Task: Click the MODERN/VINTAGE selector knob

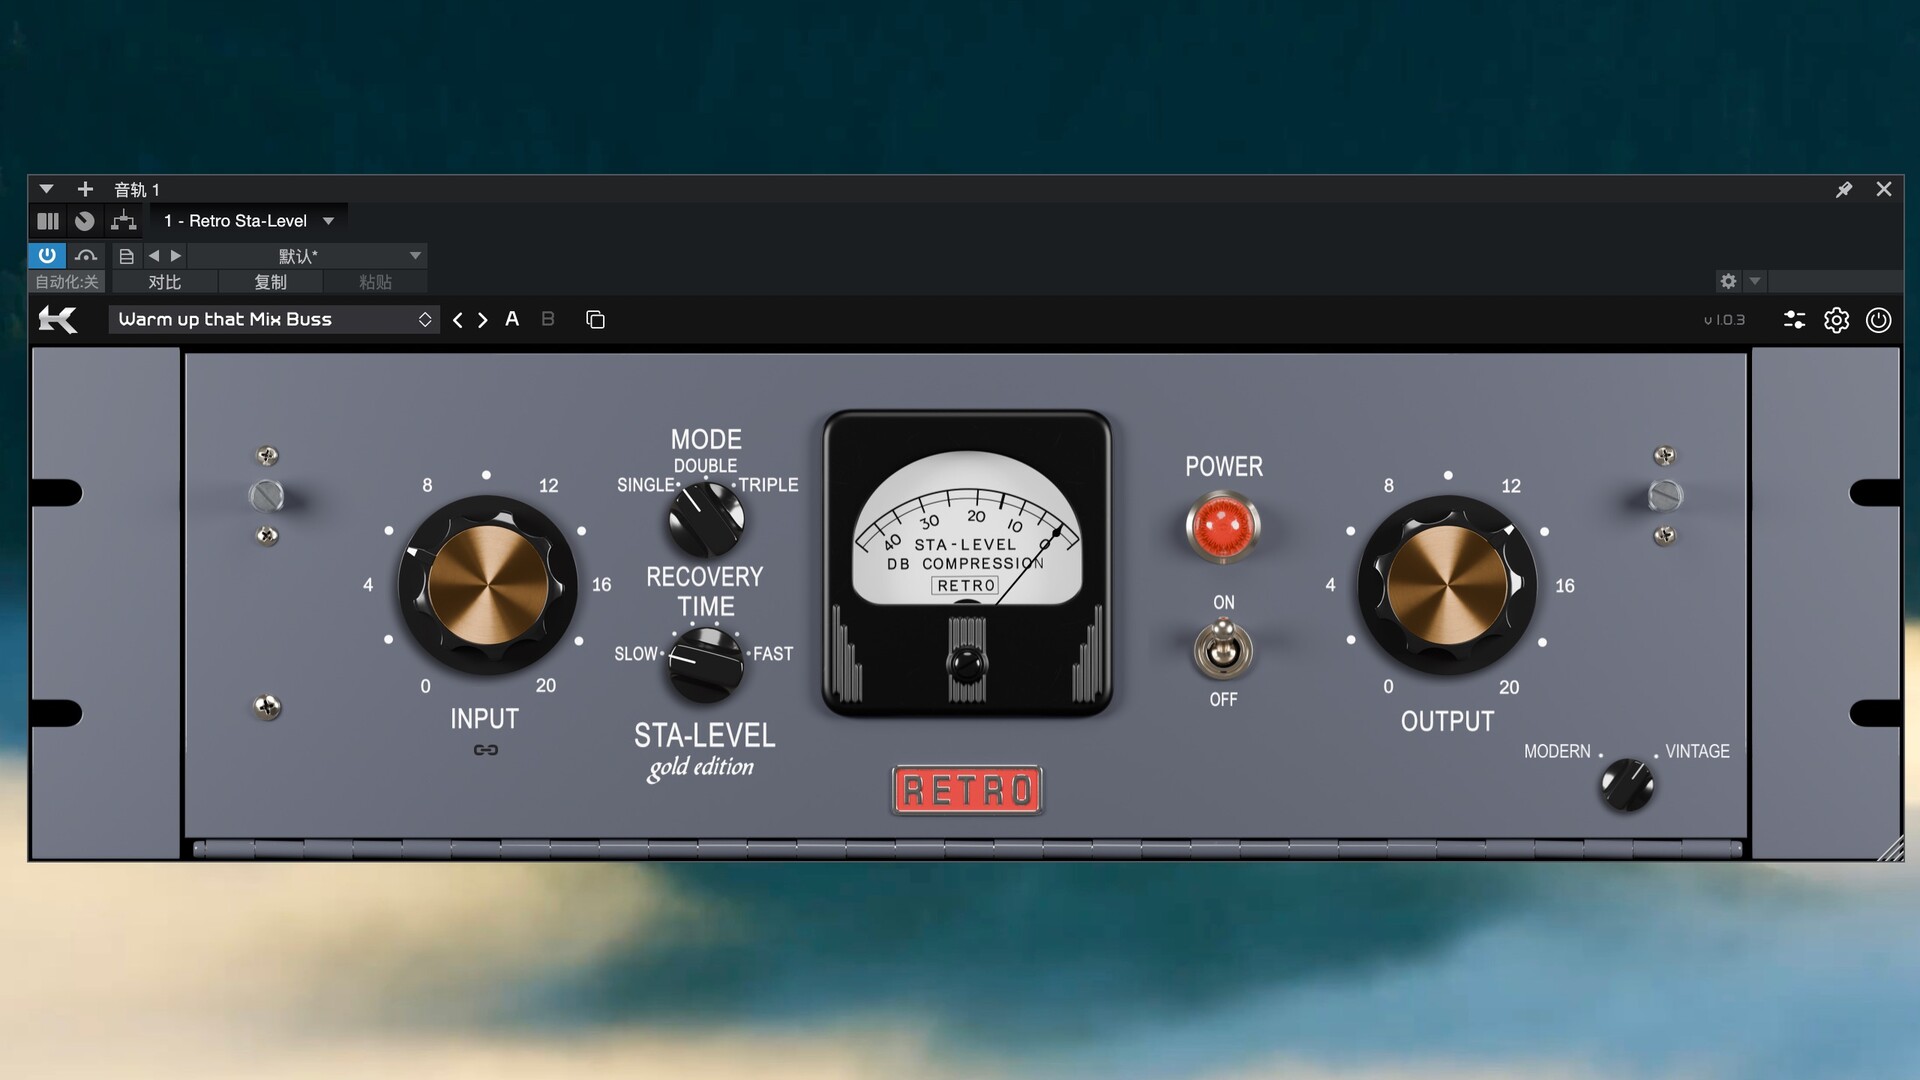Action: 1627,785
